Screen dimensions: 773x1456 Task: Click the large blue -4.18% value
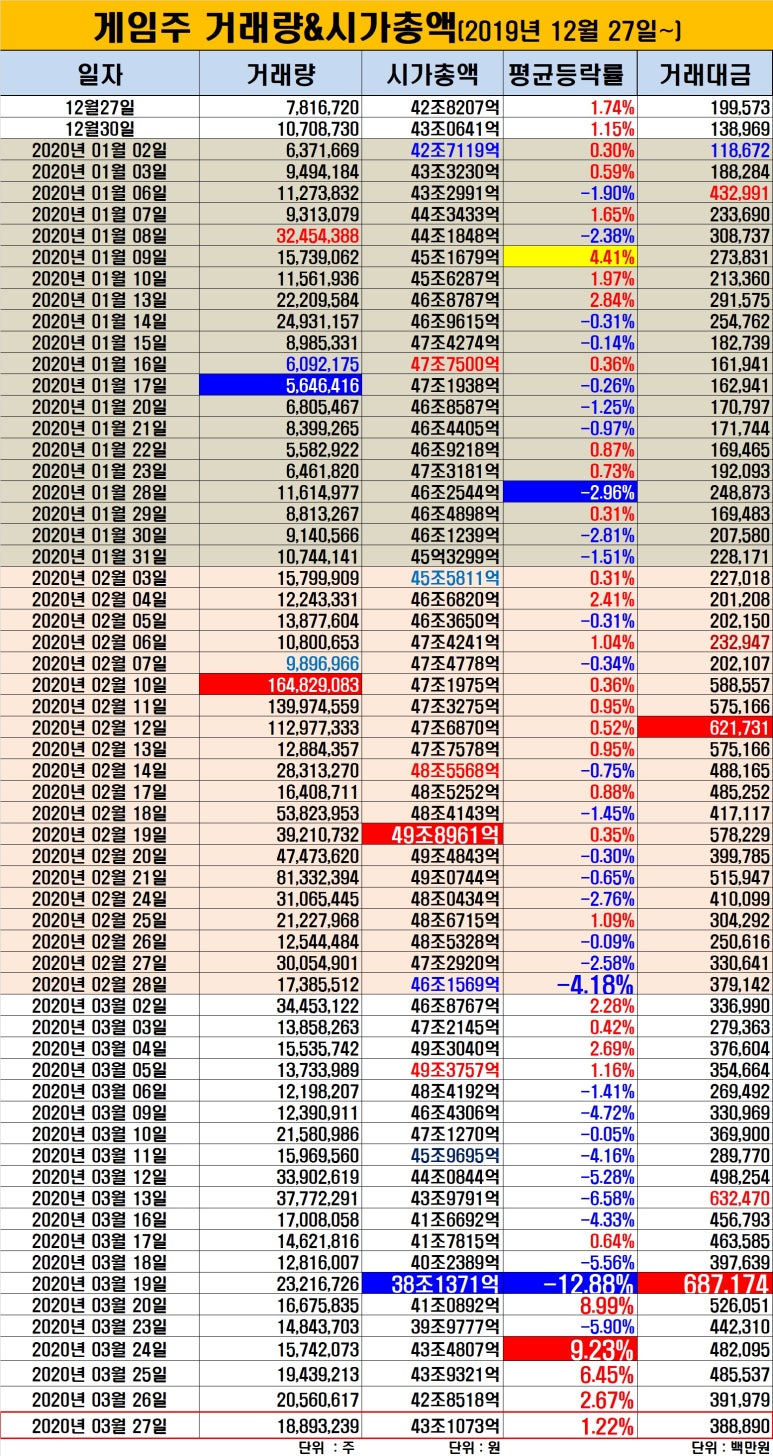point(595,983)
